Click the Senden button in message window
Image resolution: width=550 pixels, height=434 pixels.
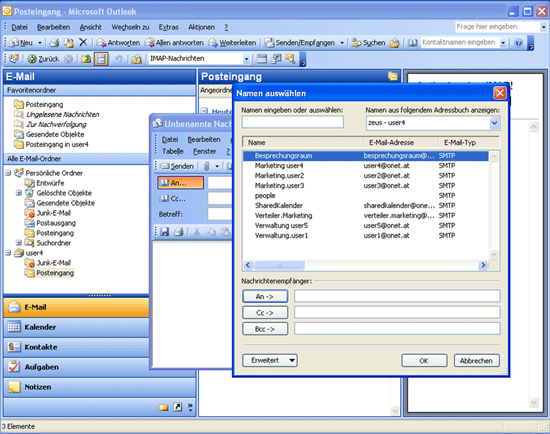[x=177, y=166]
